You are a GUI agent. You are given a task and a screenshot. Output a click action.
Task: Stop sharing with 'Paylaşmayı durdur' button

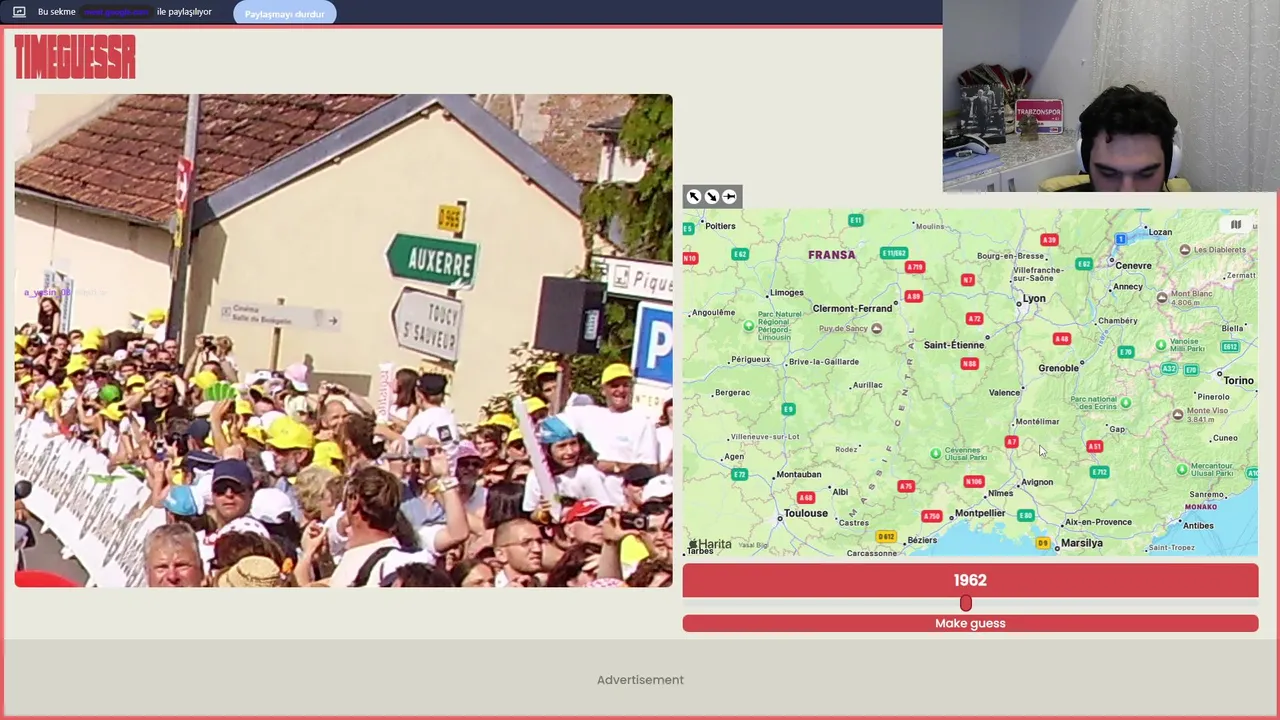[285, 13]
